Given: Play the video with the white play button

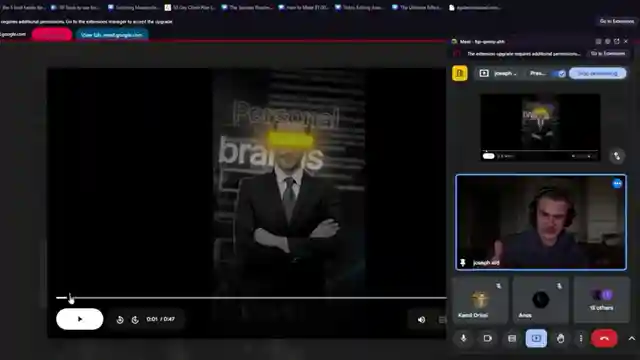Looking at the screenshot, I should [80, 319].
